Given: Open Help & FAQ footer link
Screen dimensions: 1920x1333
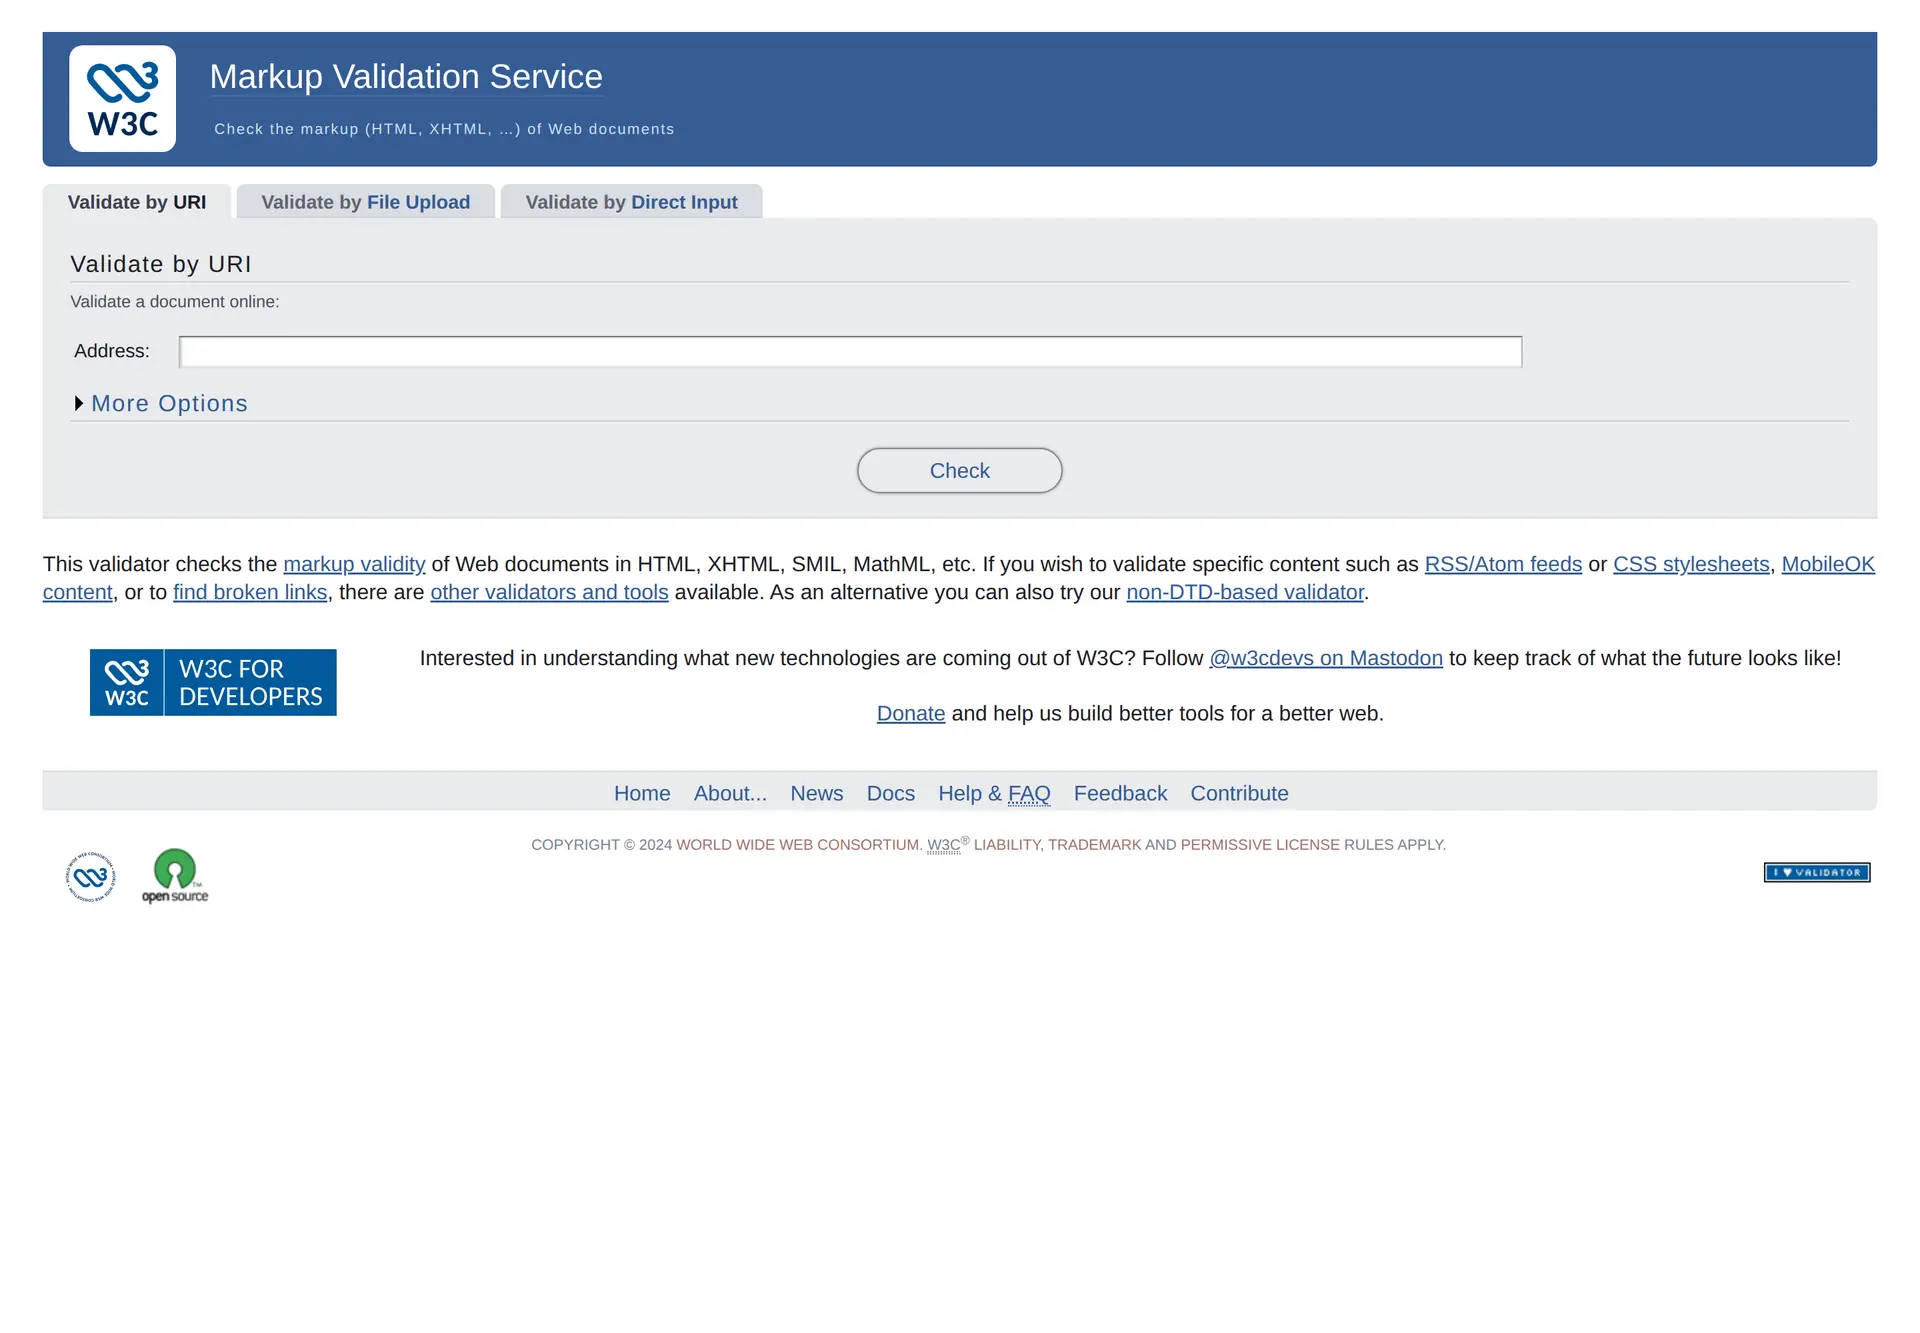Looking at the screenshot, I should [x=994, y=793].
